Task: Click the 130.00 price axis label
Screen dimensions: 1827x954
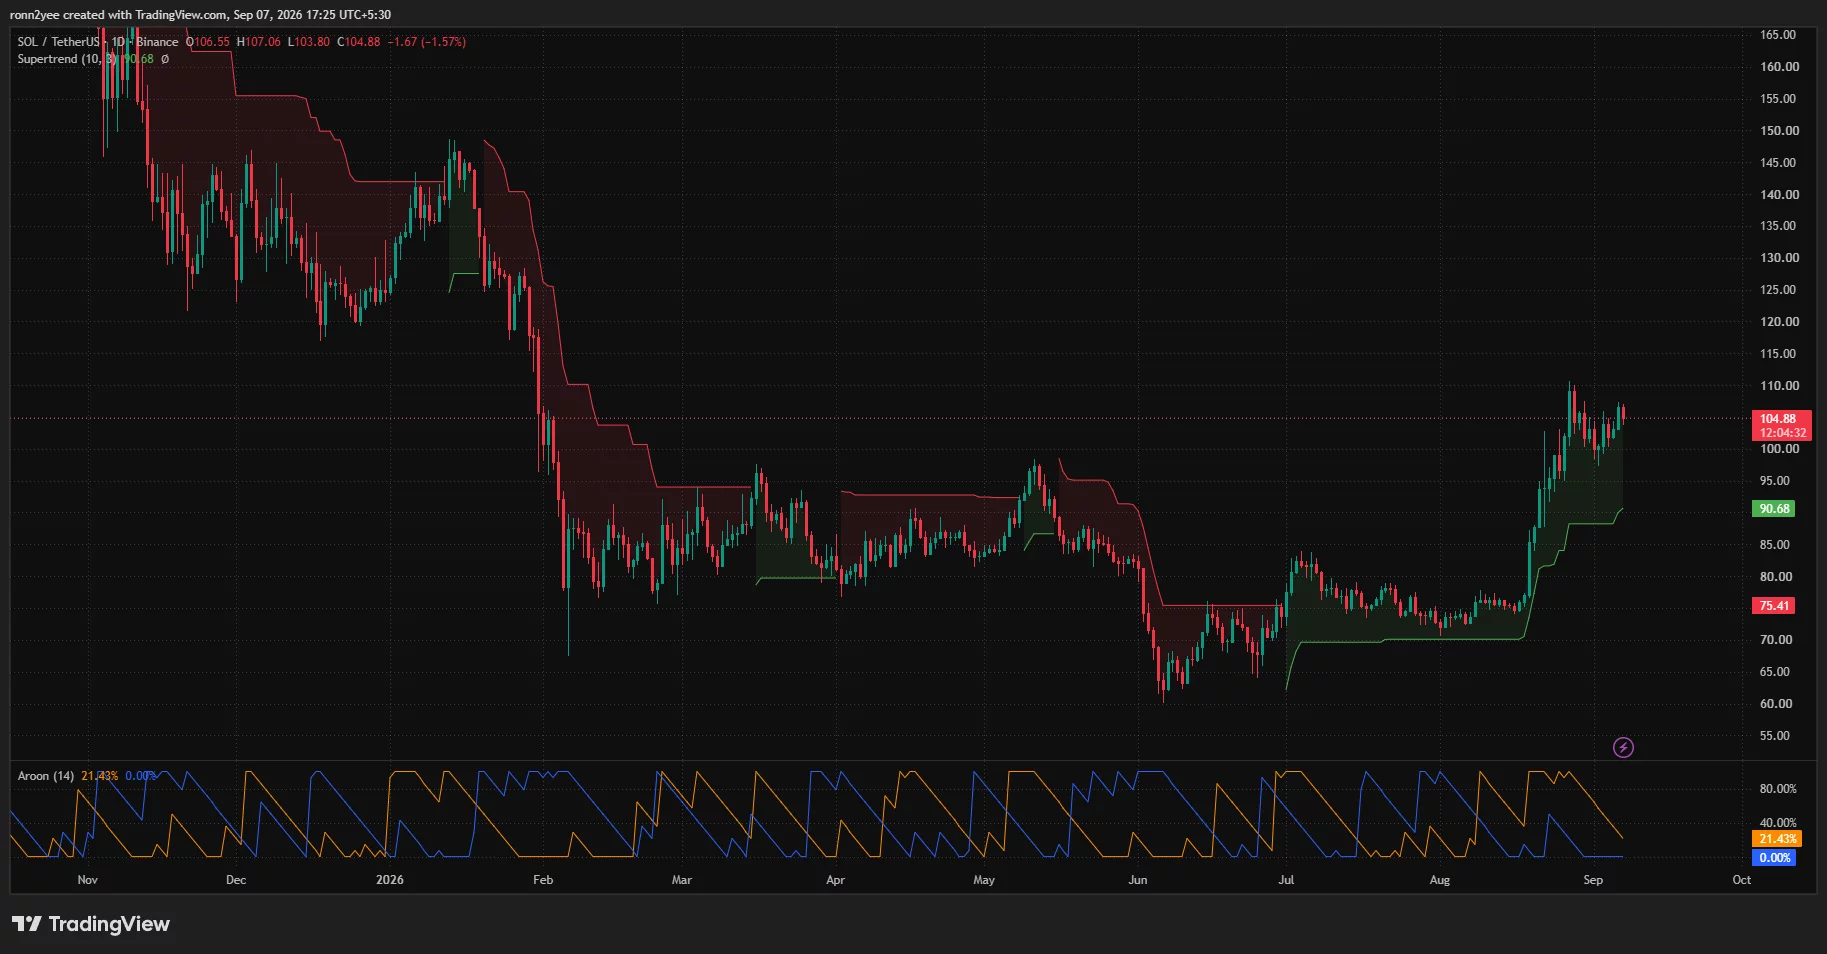Action: [x=1780, y=258]
